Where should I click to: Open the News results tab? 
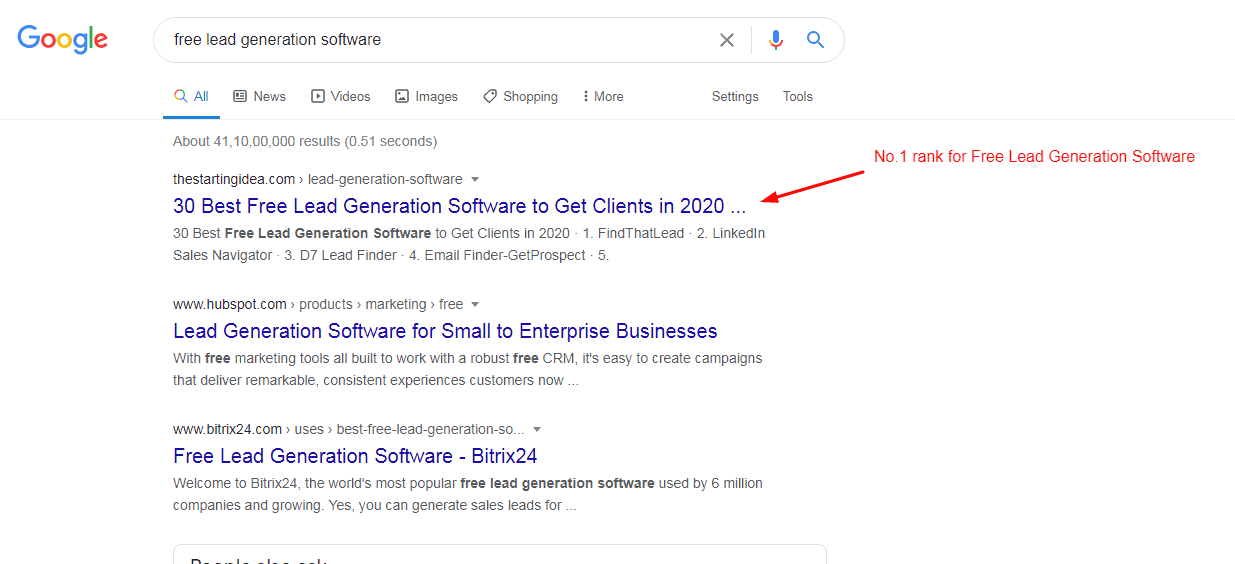point(259,97)
